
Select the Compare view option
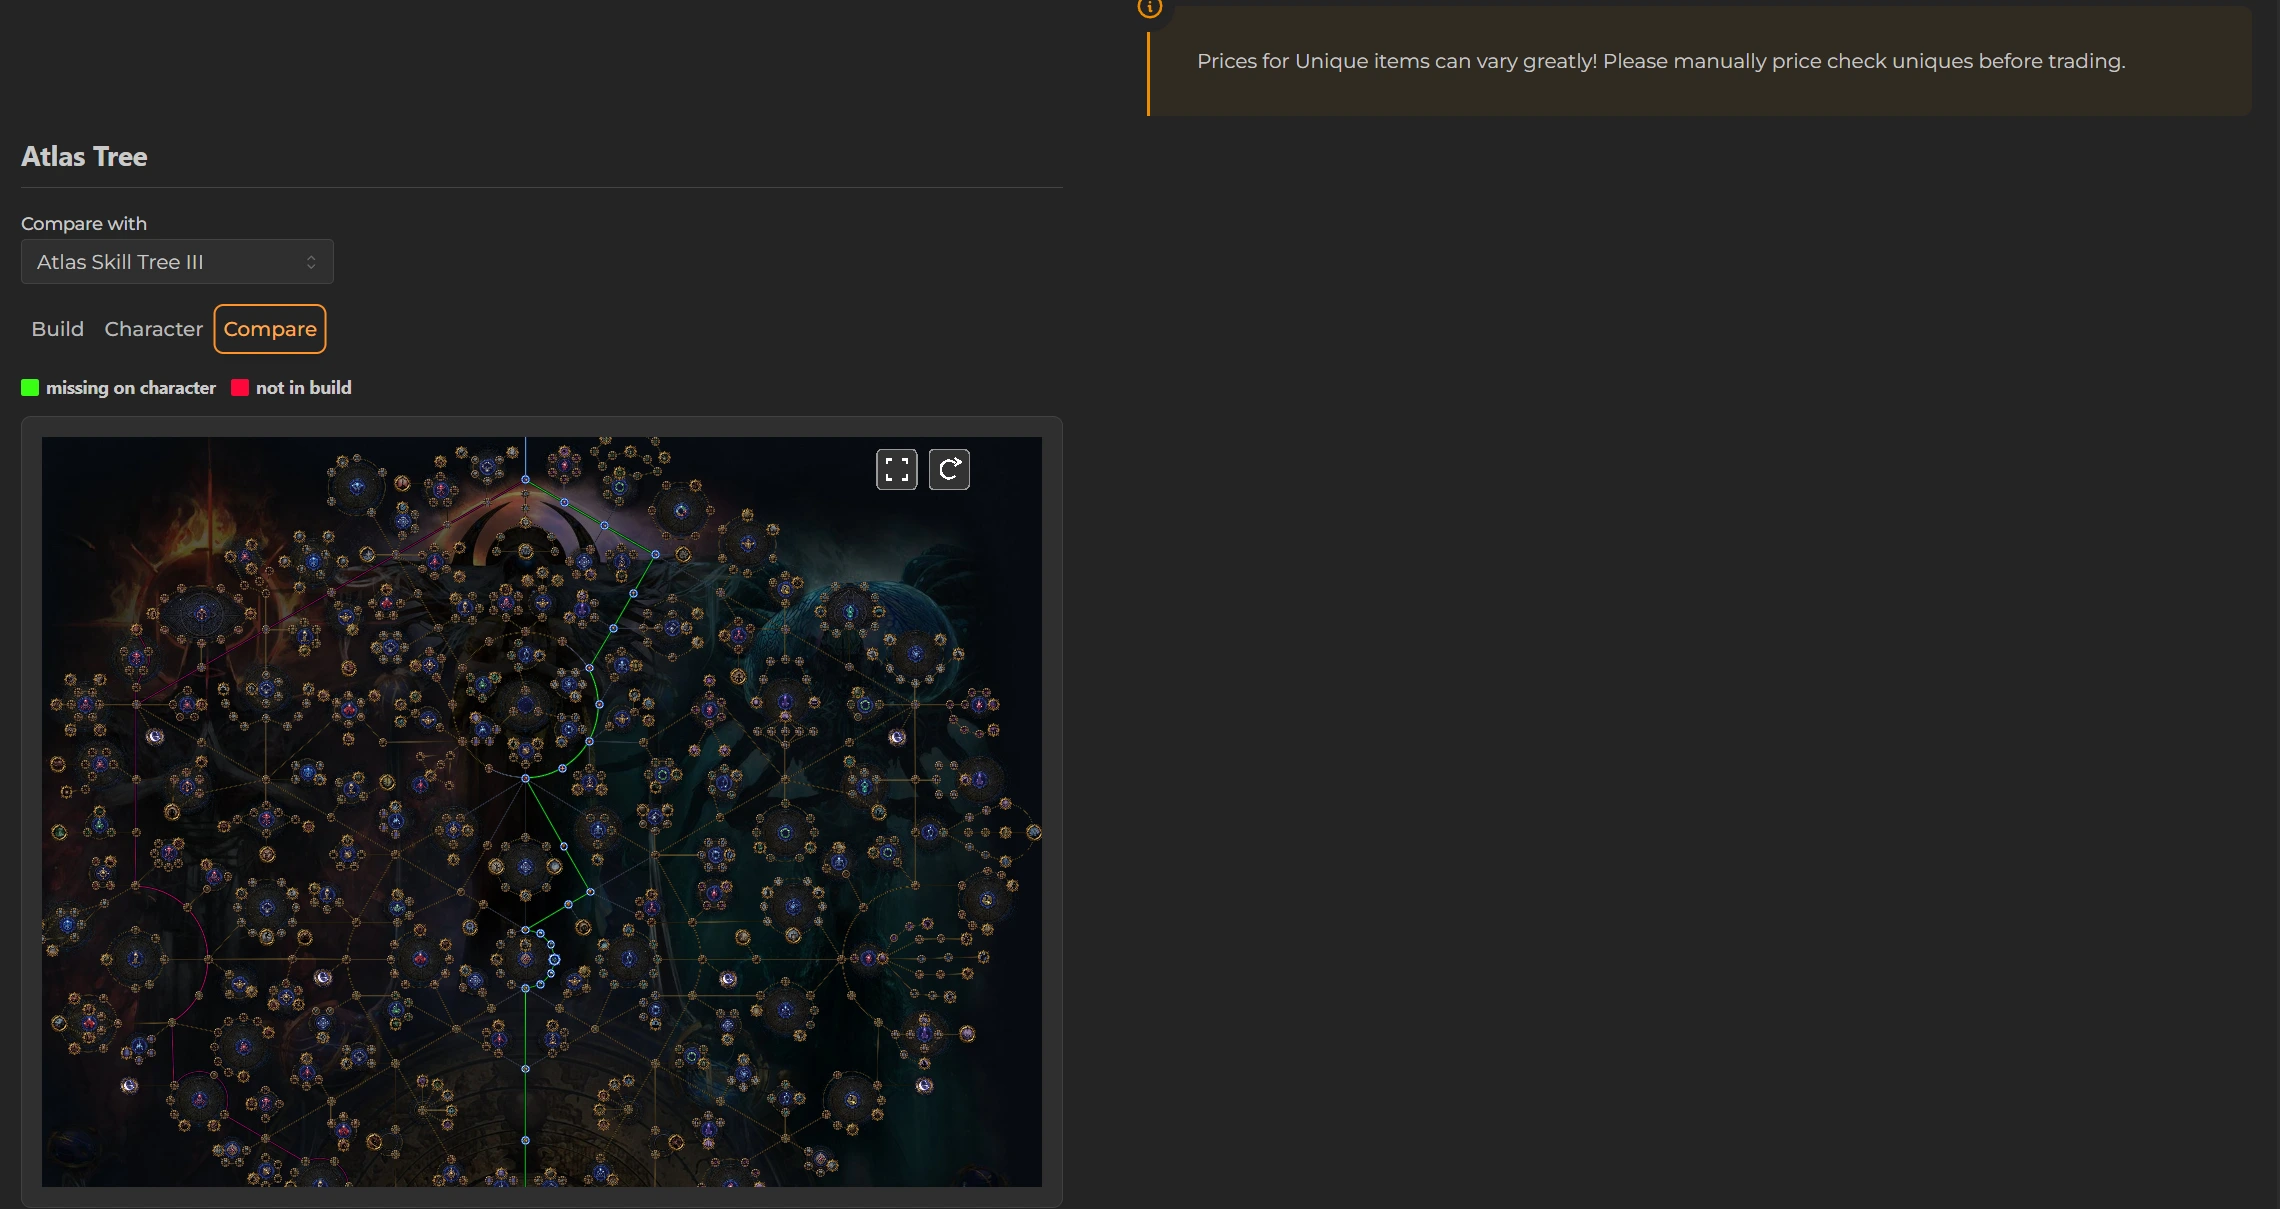tap(270, 329)
